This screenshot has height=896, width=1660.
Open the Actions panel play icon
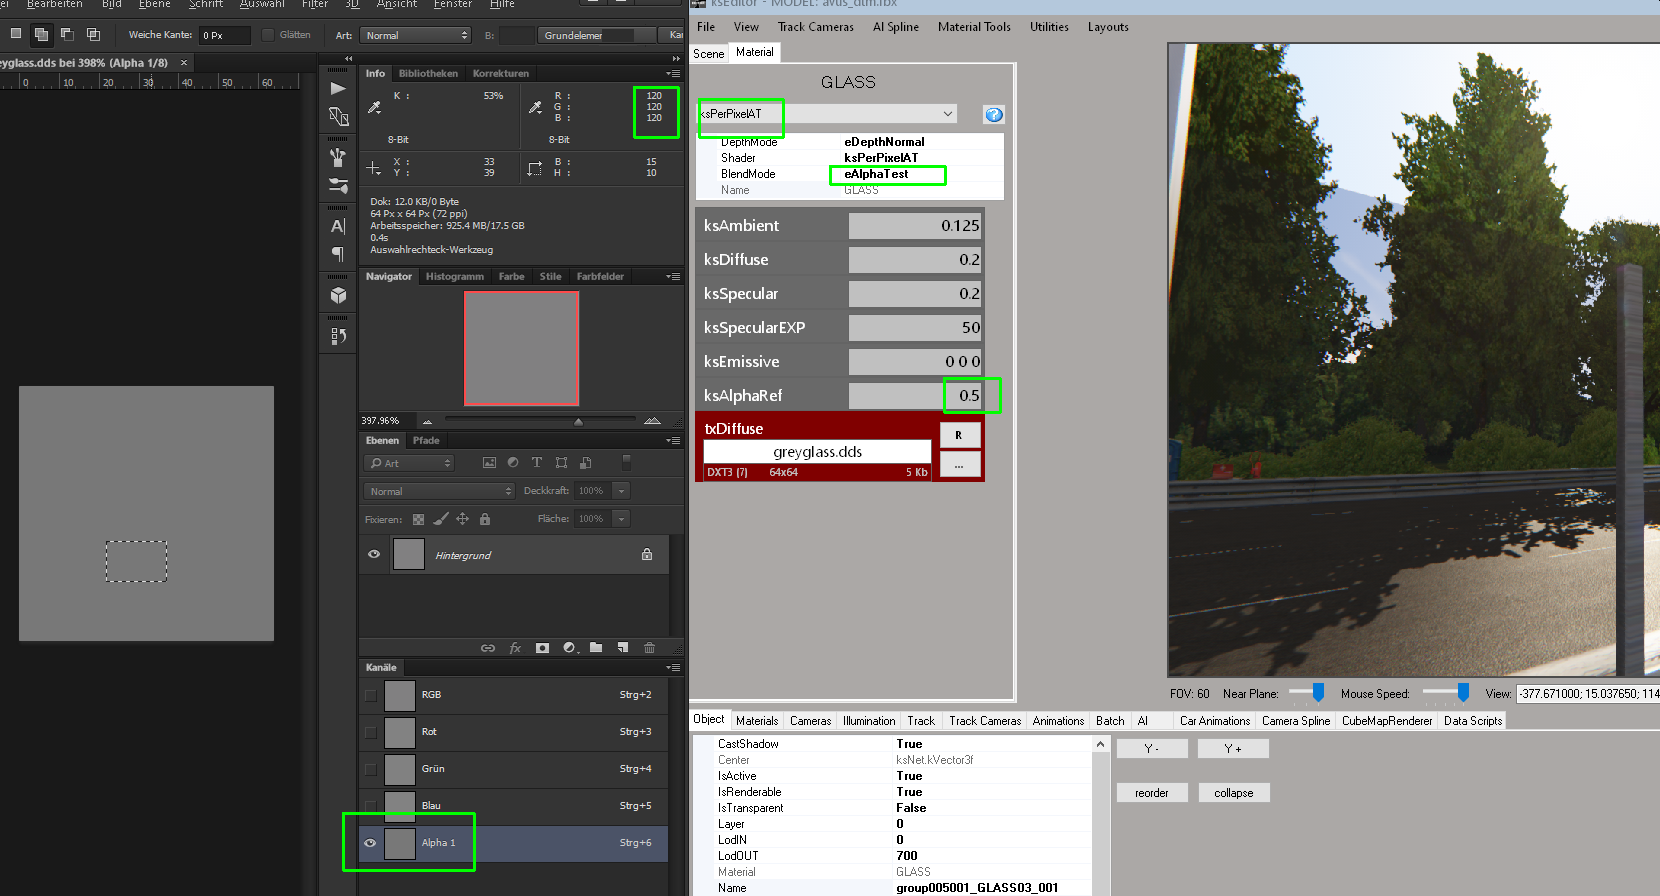(x=338, y=89)
